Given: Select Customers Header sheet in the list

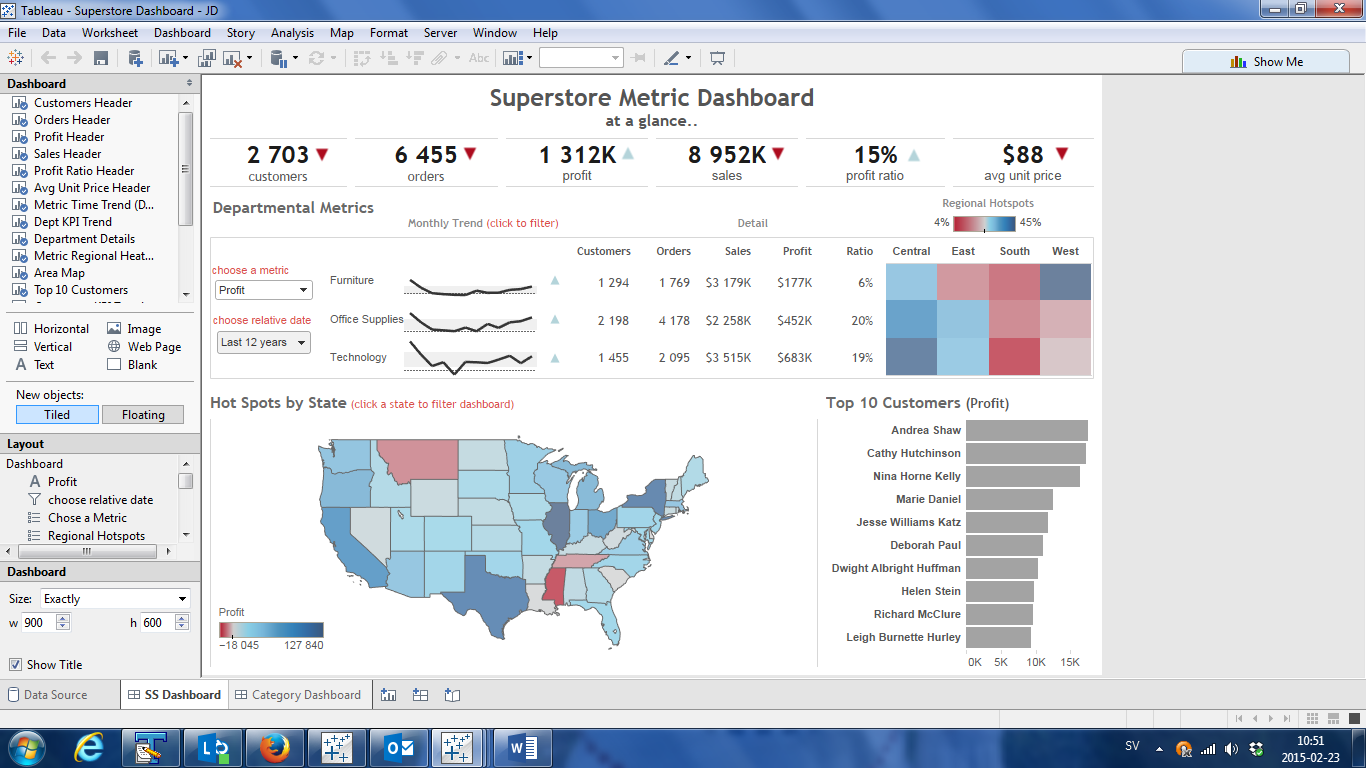Looking at the screenshot, I should (x=83, y=103).
